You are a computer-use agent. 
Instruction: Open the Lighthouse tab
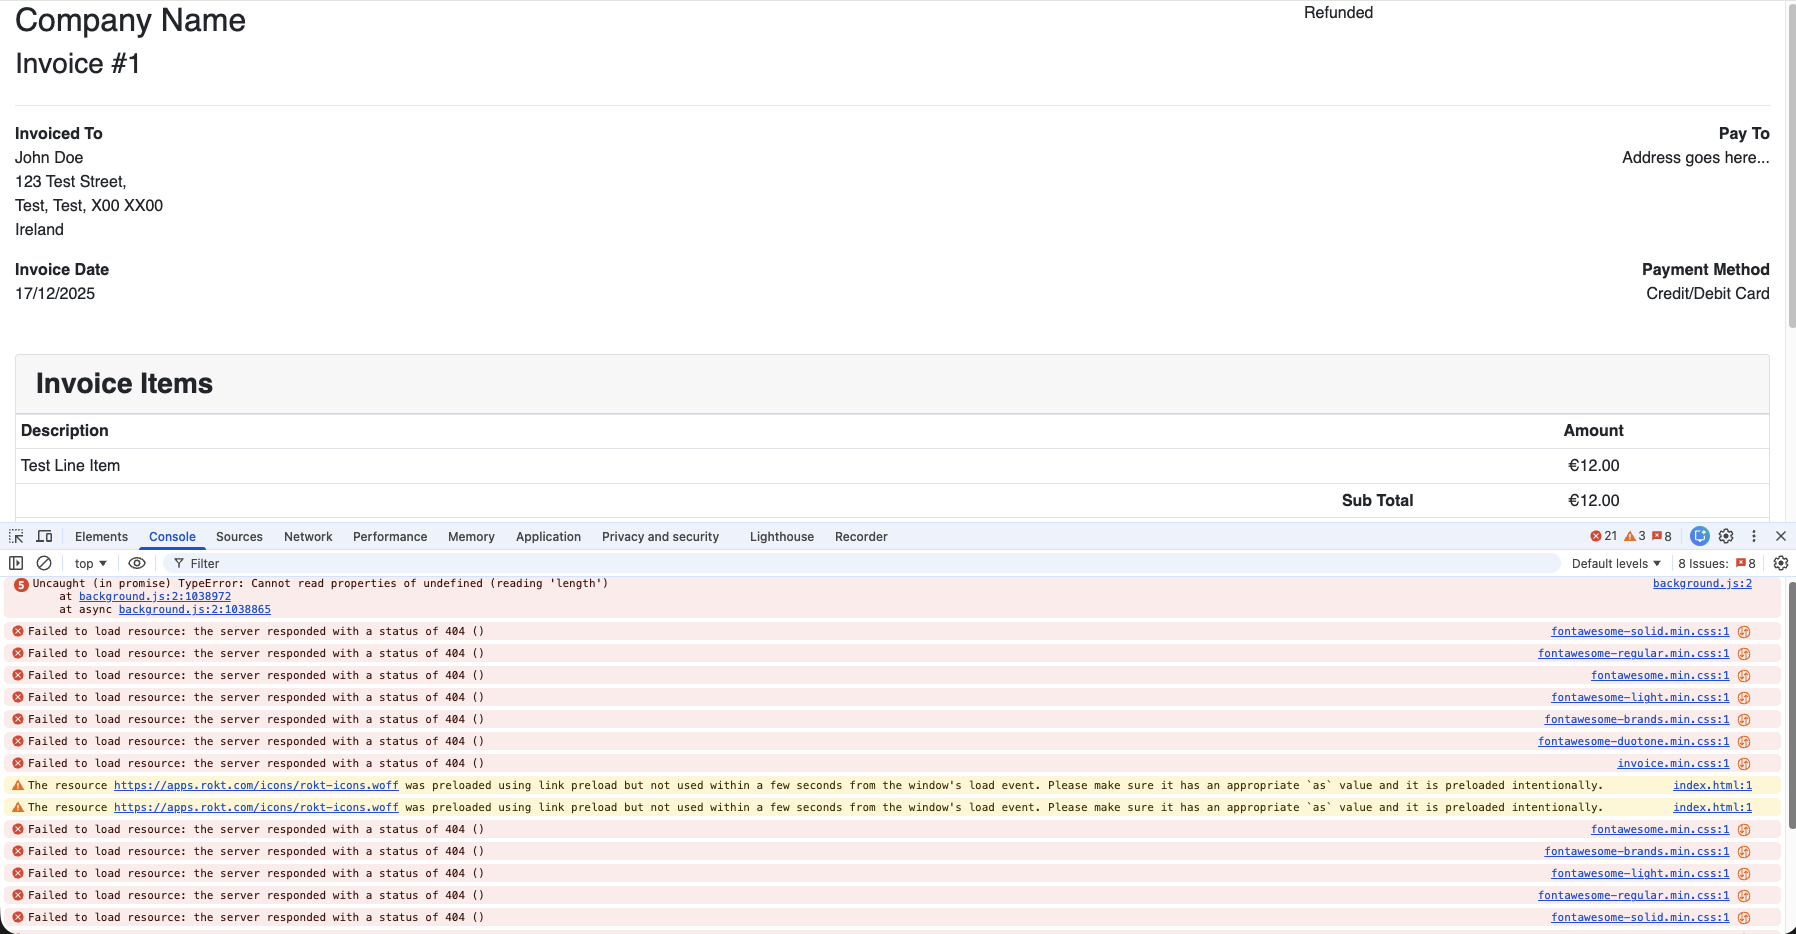781,537
